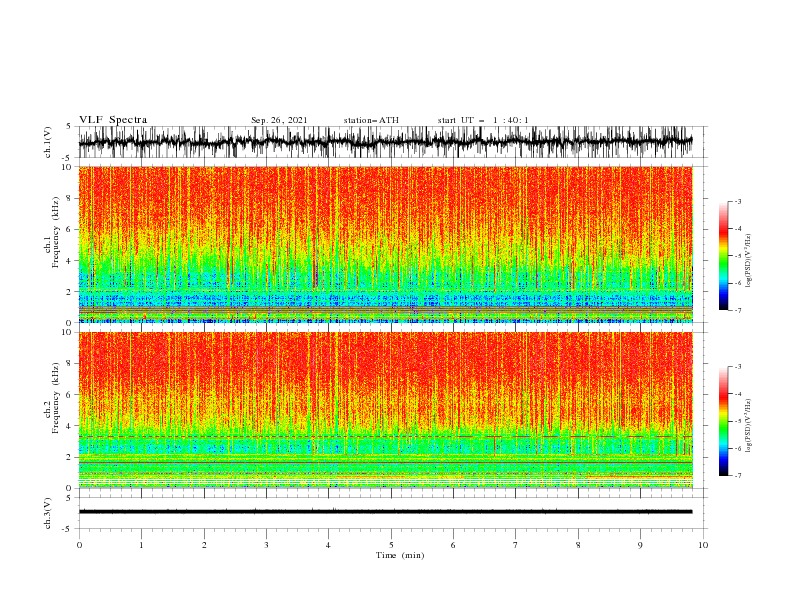
Task: Click the time axis tick label '9'
Action: click(640, 545)
